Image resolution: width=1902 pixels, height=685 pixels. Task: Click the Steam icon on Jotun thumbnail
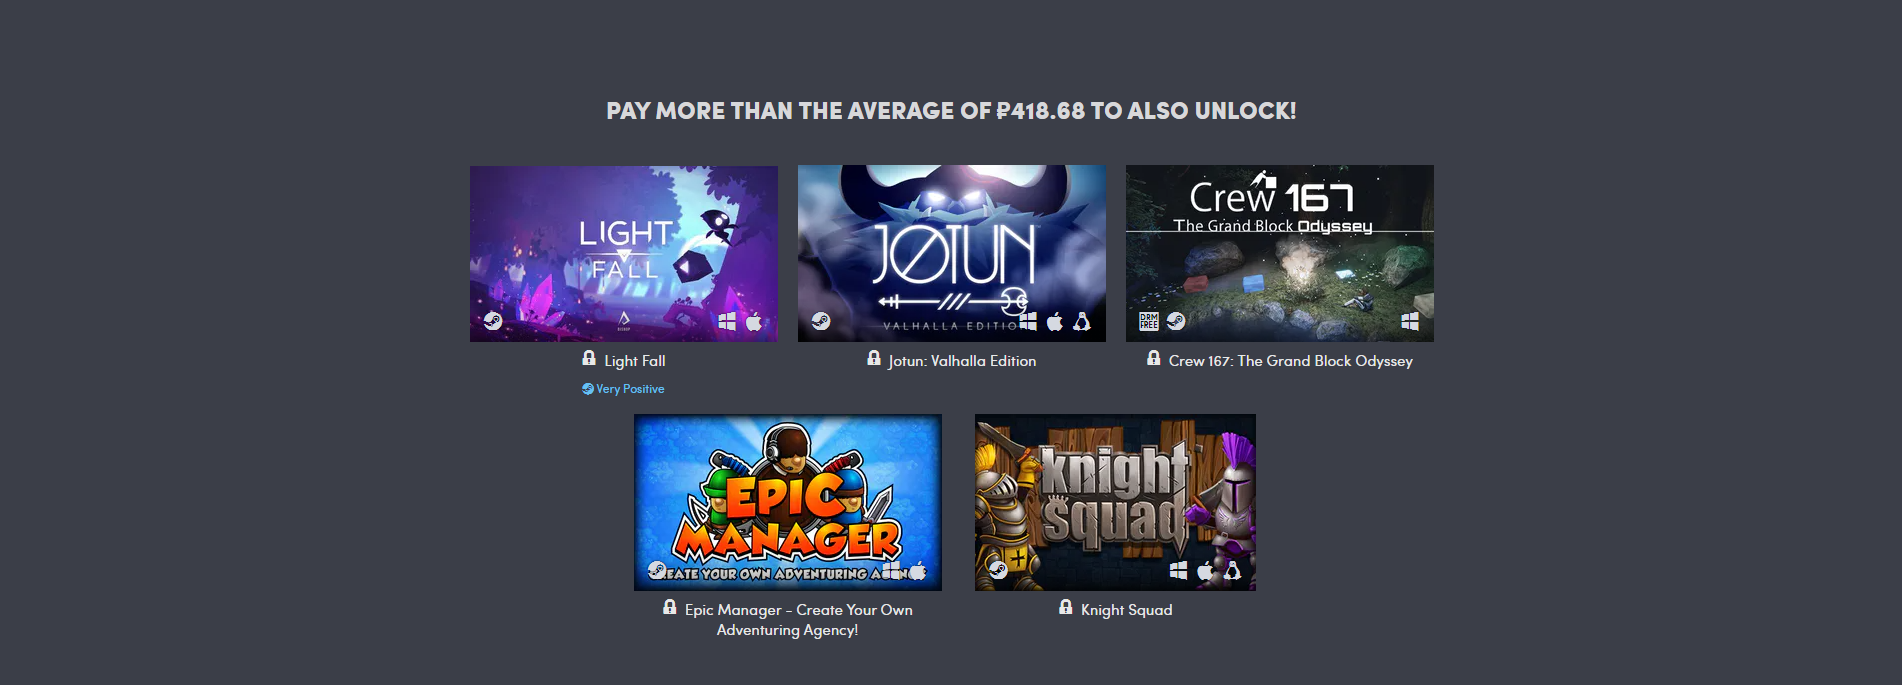coord(821,321)
